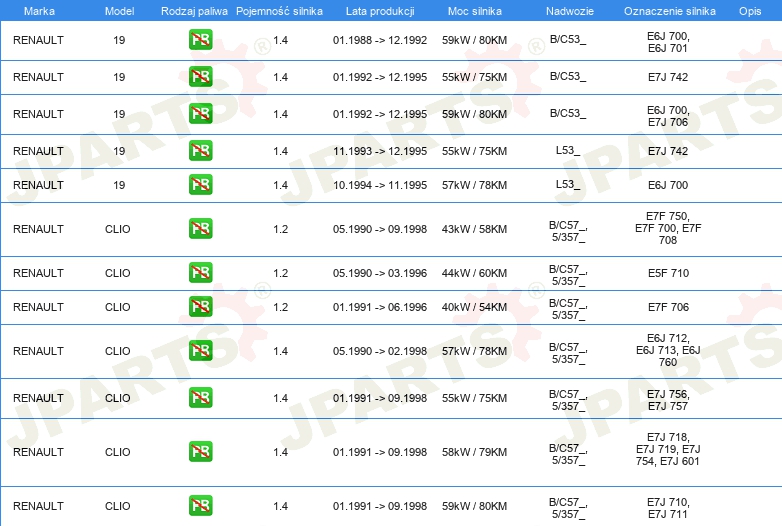This screenshot has height=526, width=782.
Task: Select production years 01.1988 -> 12.1992
Action: [380, 40]
